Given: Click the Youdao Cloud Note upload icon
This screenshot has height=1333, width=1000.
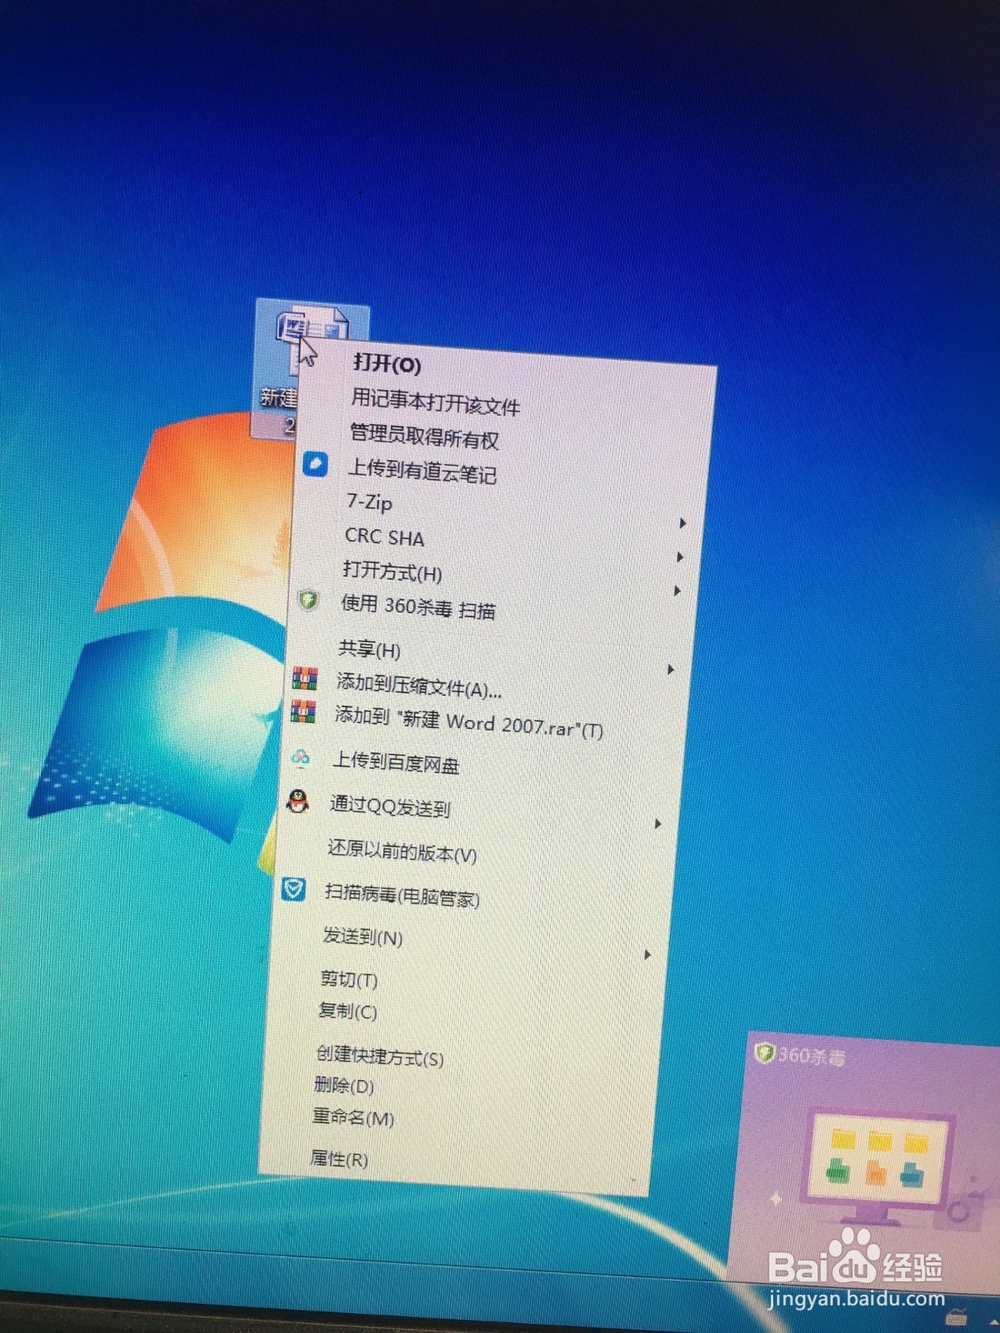Looking at the screenshot, I should (x=315, y=464).
